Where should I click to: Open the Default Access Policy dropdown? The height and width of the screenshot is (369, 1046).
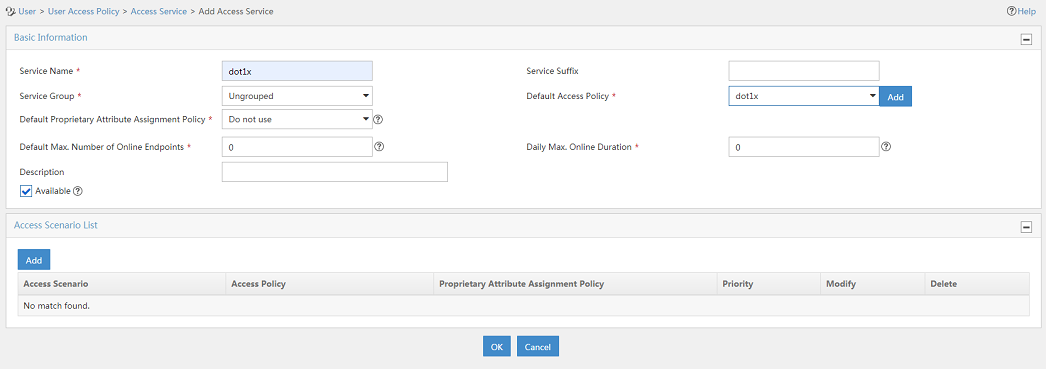click(804, 96)
